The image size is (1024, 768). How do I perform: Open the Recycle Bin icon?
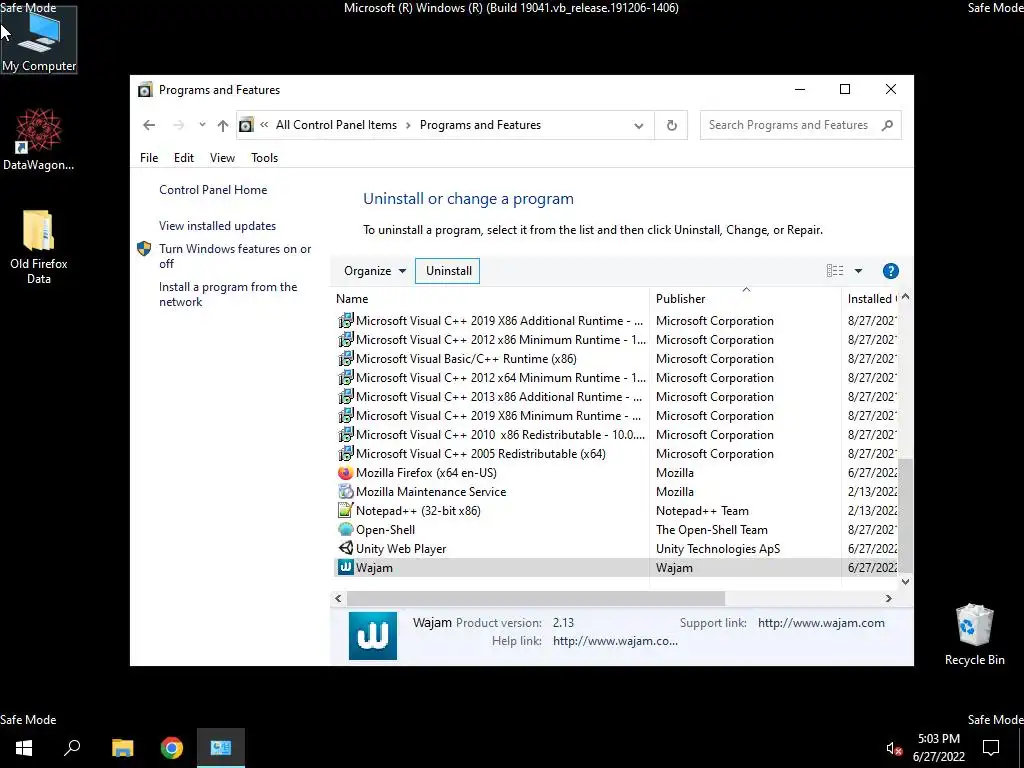click(x=974, y=634)
